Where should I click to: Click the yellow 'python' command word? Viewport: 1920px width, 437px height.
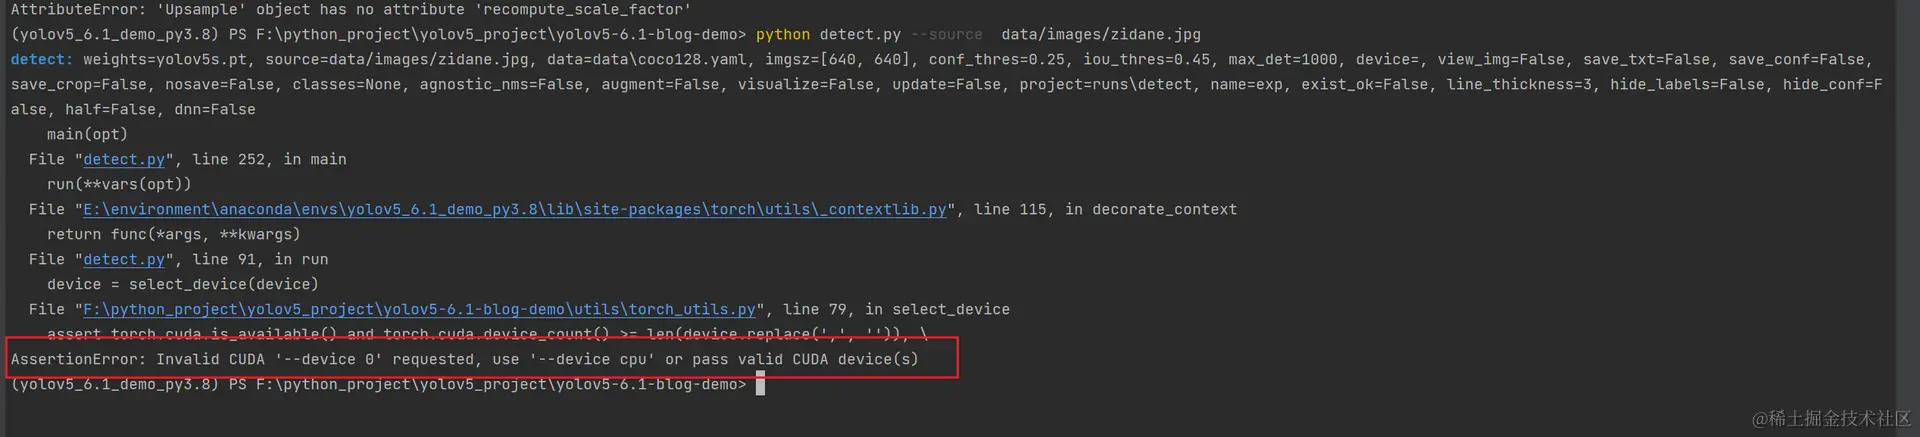(x=782, y=34)
